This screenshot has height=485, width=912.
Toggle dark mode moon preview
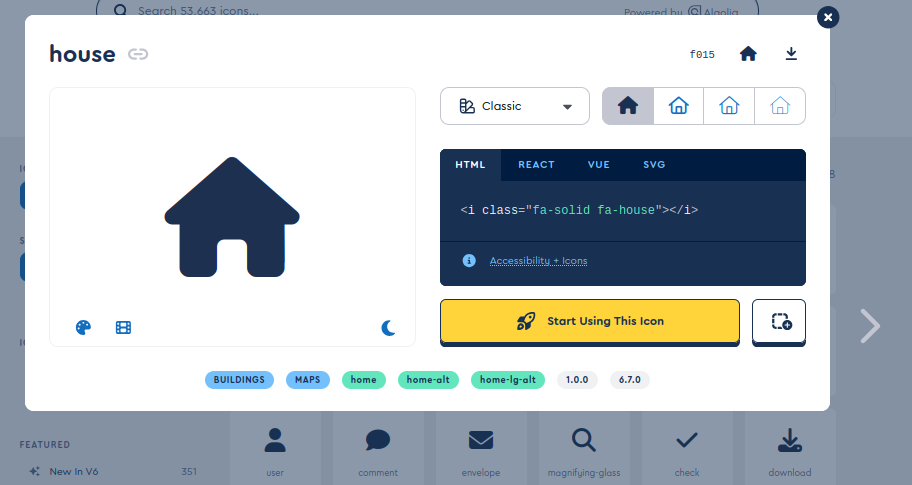388,328
